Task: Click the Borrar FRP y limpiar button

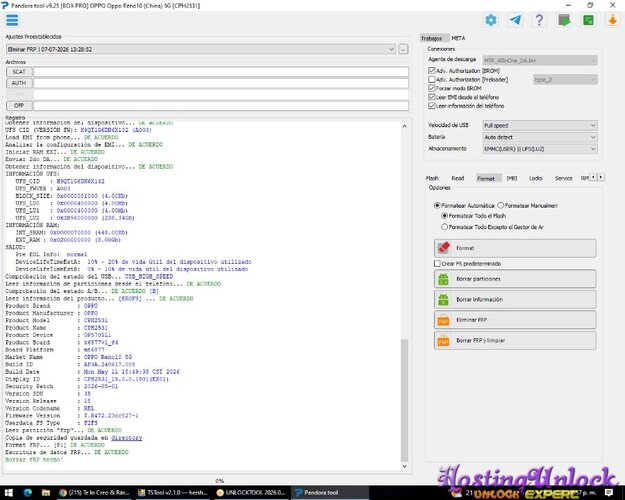Action: (x=515, y=341)
